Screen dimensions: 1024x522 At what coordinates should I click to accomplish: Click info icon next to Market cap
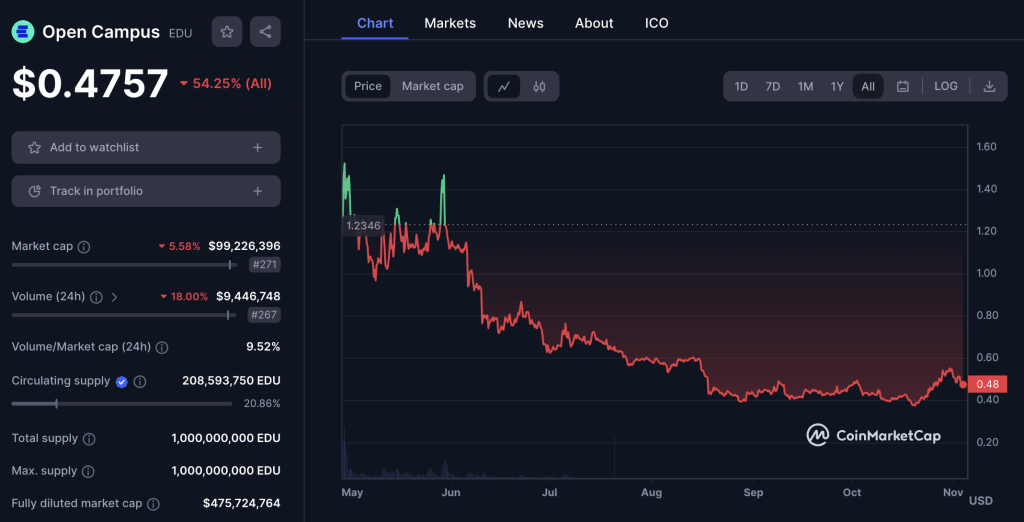click(x=84, y=247)
